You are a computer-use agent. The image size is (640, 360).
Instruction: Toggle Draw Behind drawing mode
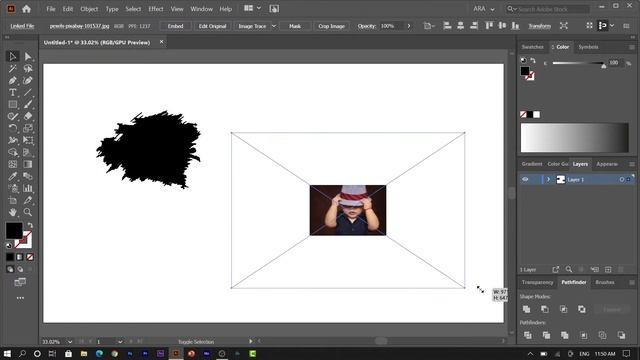click(x=20, y=269)
